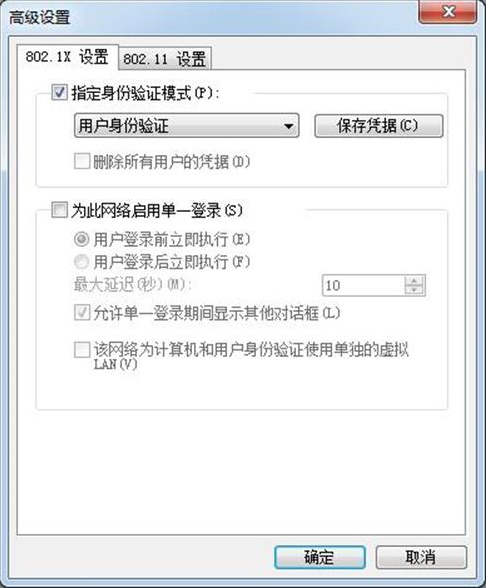
Task: Decrease max delay with spinner down arrow
Action: [414, 291]
